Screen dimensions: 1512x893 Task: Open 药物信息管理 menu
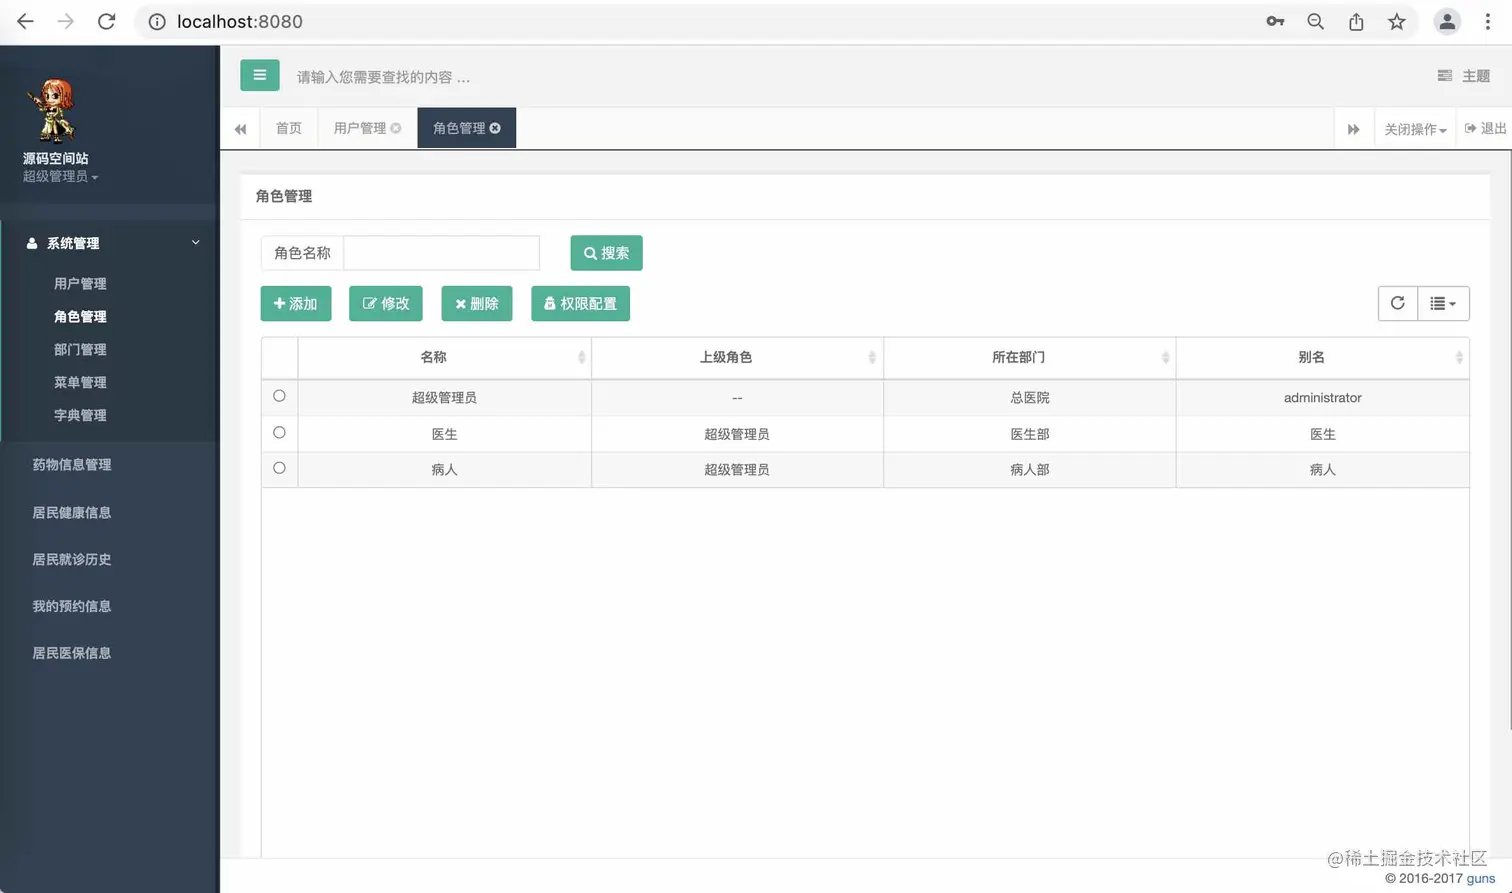[72, 464]
